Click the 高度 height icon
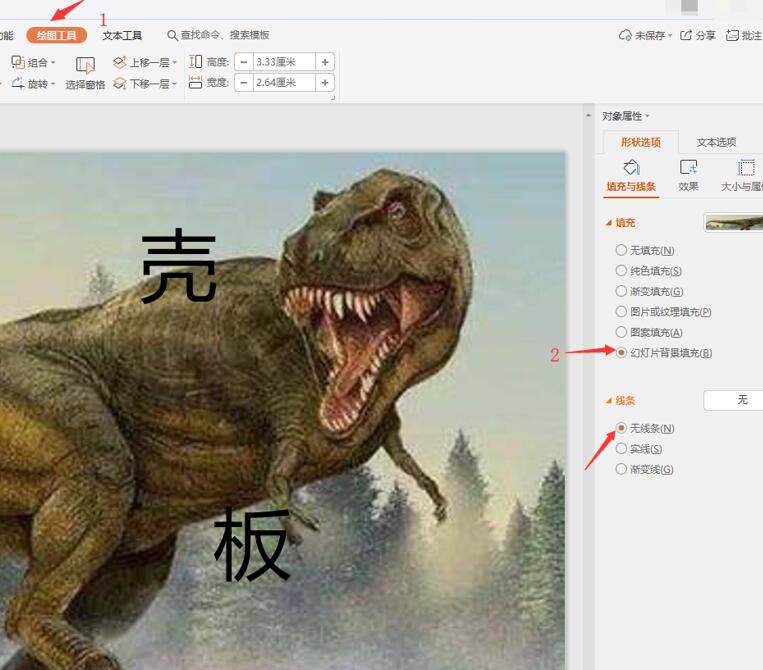The image size is (763, 670). [x=196, y=62]
